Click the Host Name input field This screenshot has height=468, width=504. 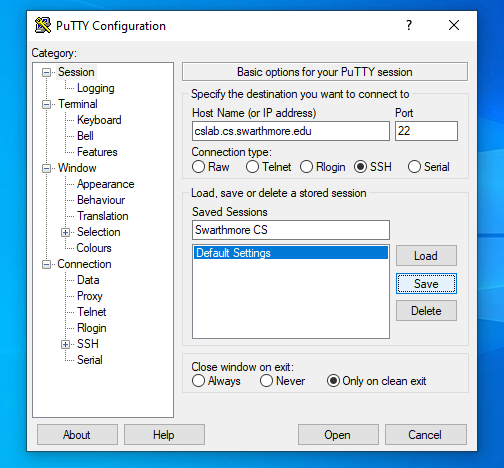click(291, 131)
